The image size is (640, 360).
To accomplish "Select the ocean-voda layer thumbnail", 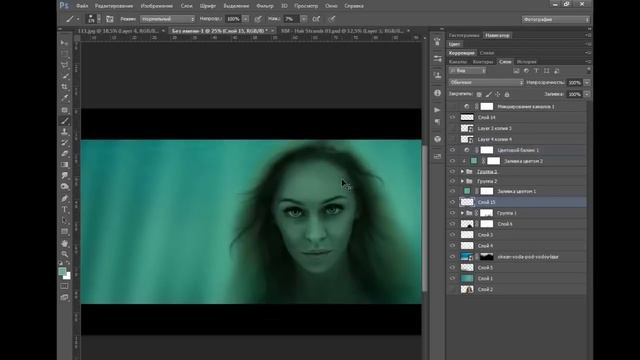I will 467,257.
